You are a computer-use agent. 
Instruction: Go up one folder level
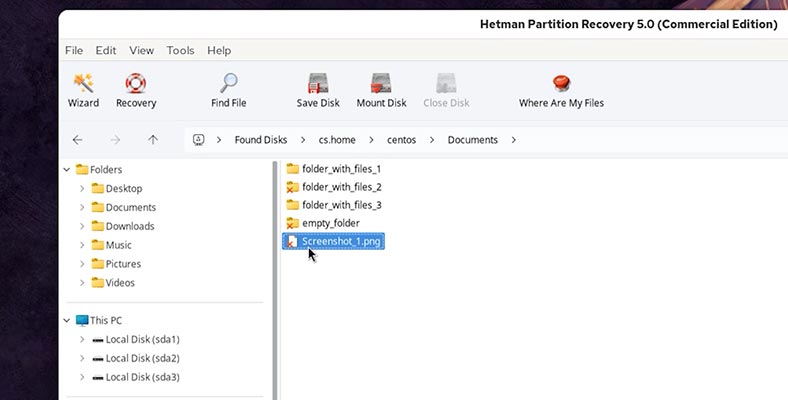[153, 140]
